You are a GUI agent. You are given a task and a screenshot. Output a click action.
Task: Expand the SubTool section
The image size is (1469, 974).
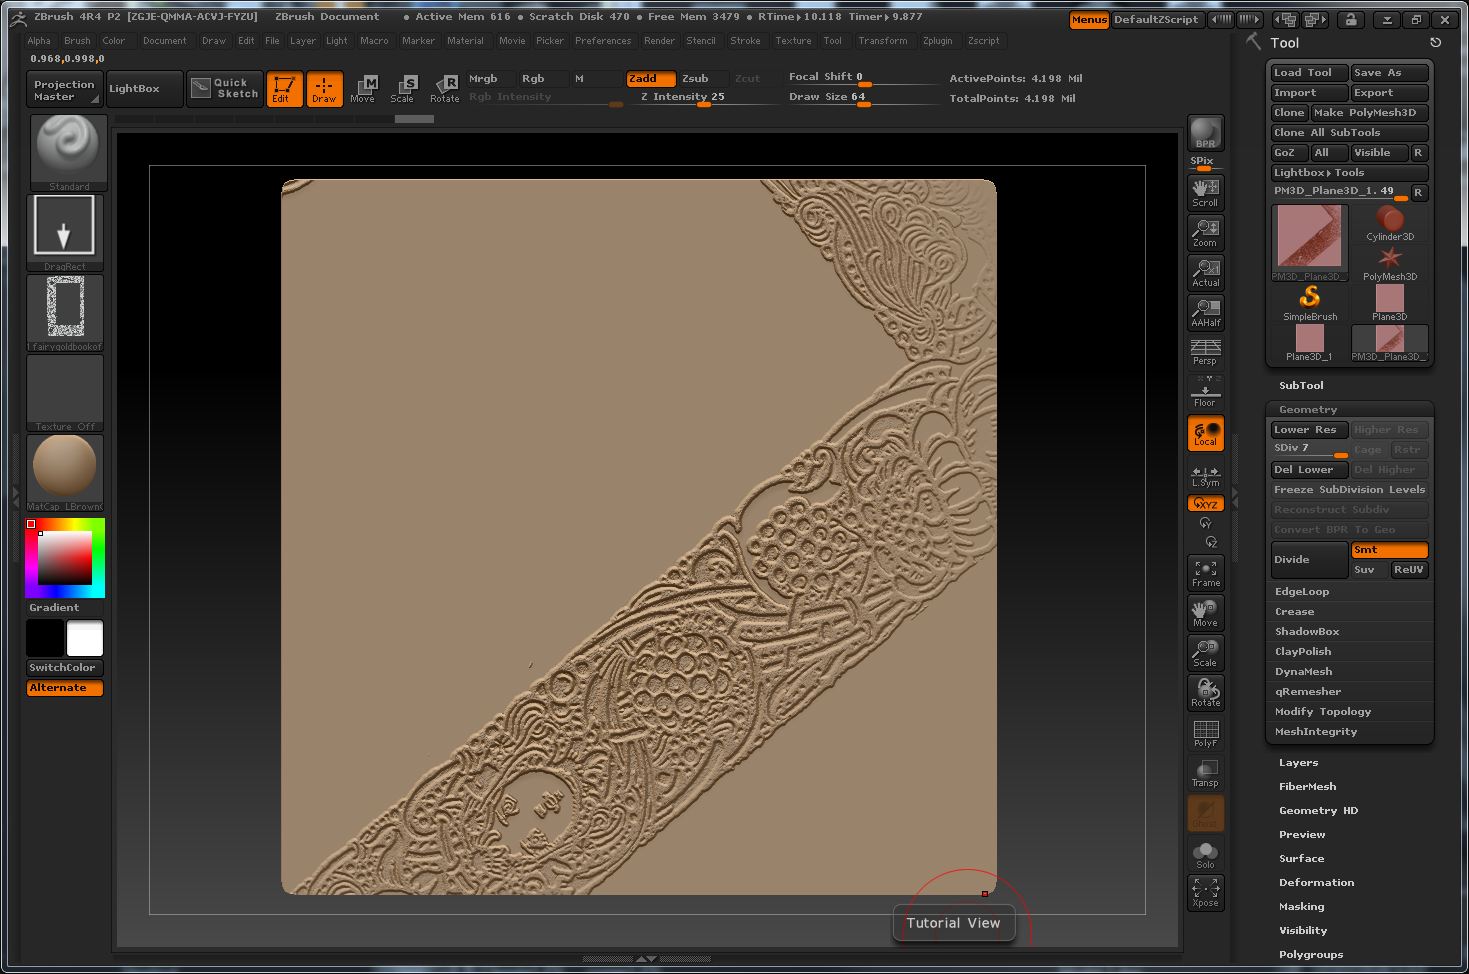point(1301,385)
